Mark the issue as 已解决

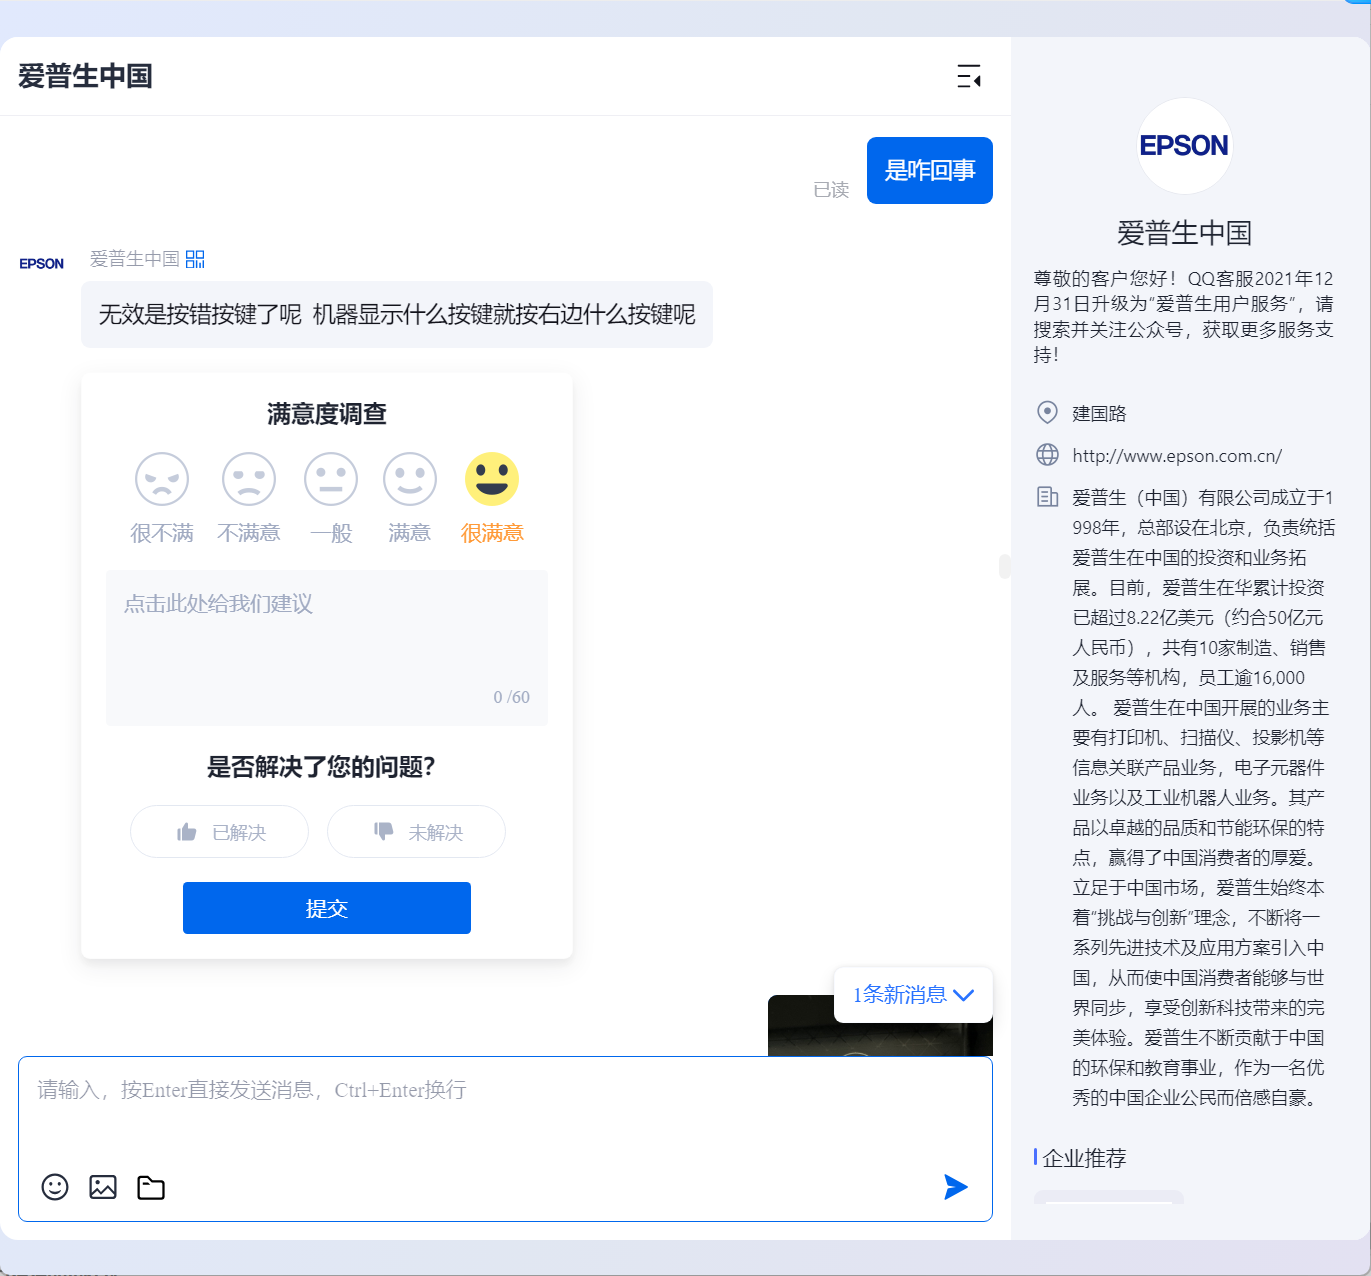pos(219,832)
